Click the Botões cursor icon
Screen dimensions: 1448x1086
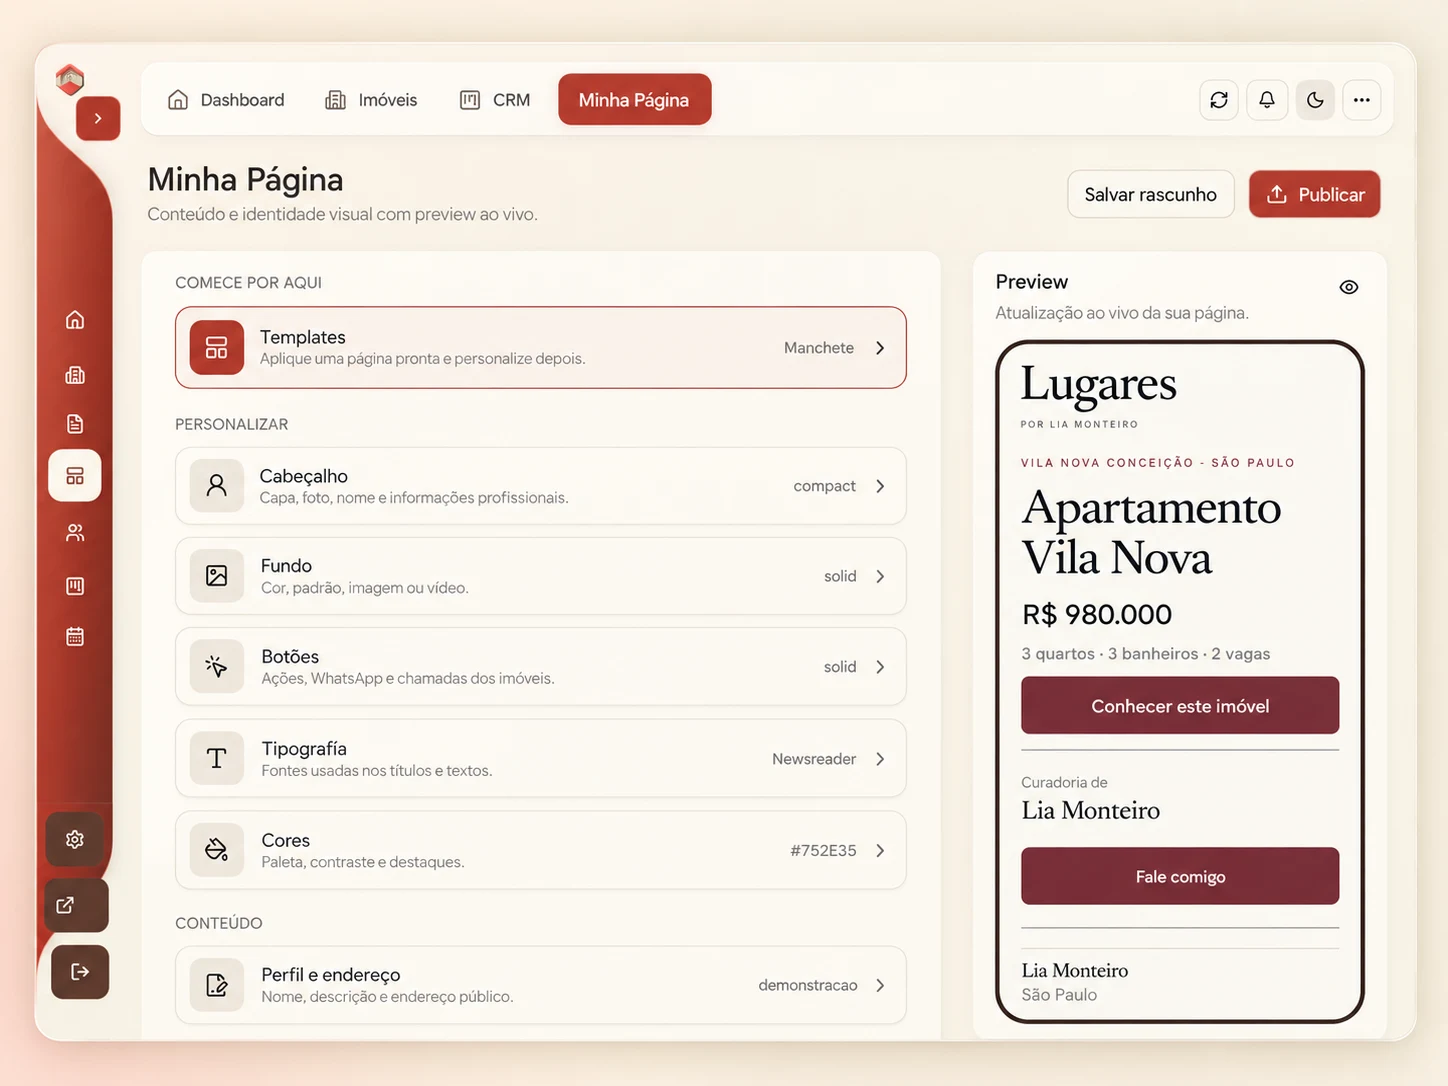(x=217, y=667)
